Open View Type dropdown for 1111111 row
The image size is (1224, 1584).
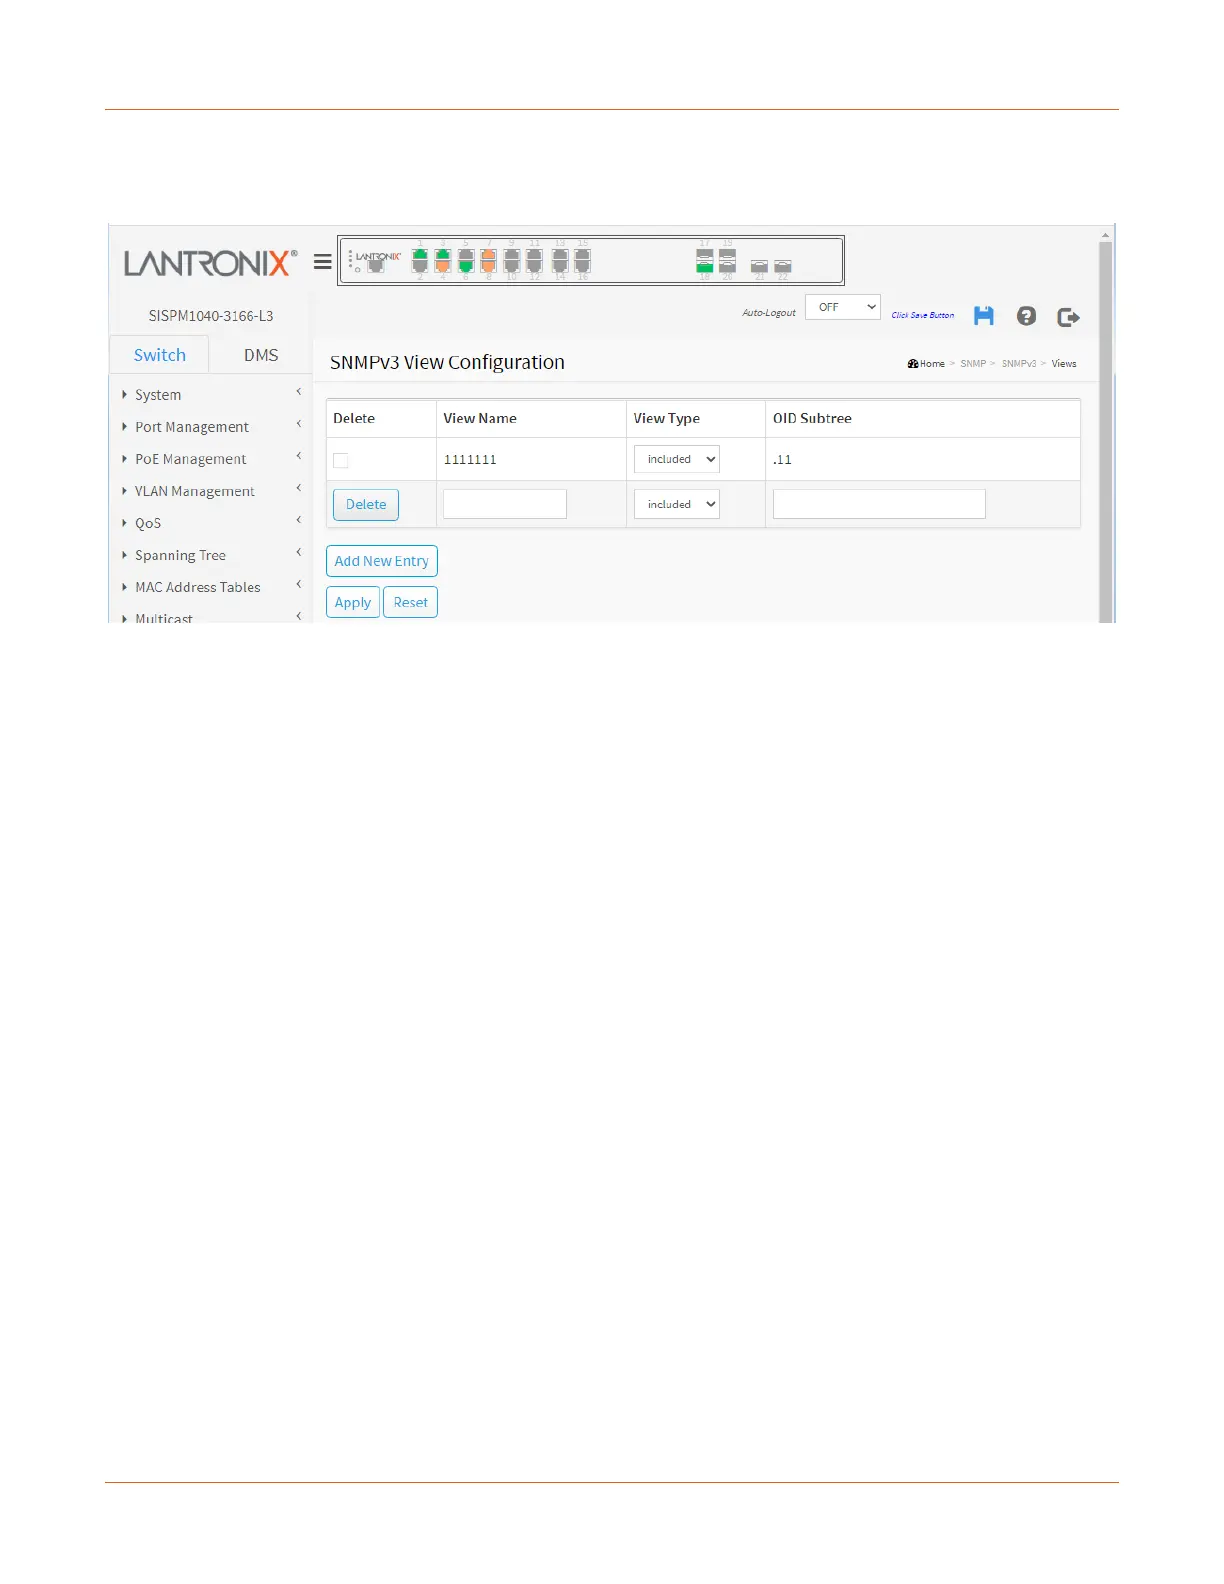(677, 459)
